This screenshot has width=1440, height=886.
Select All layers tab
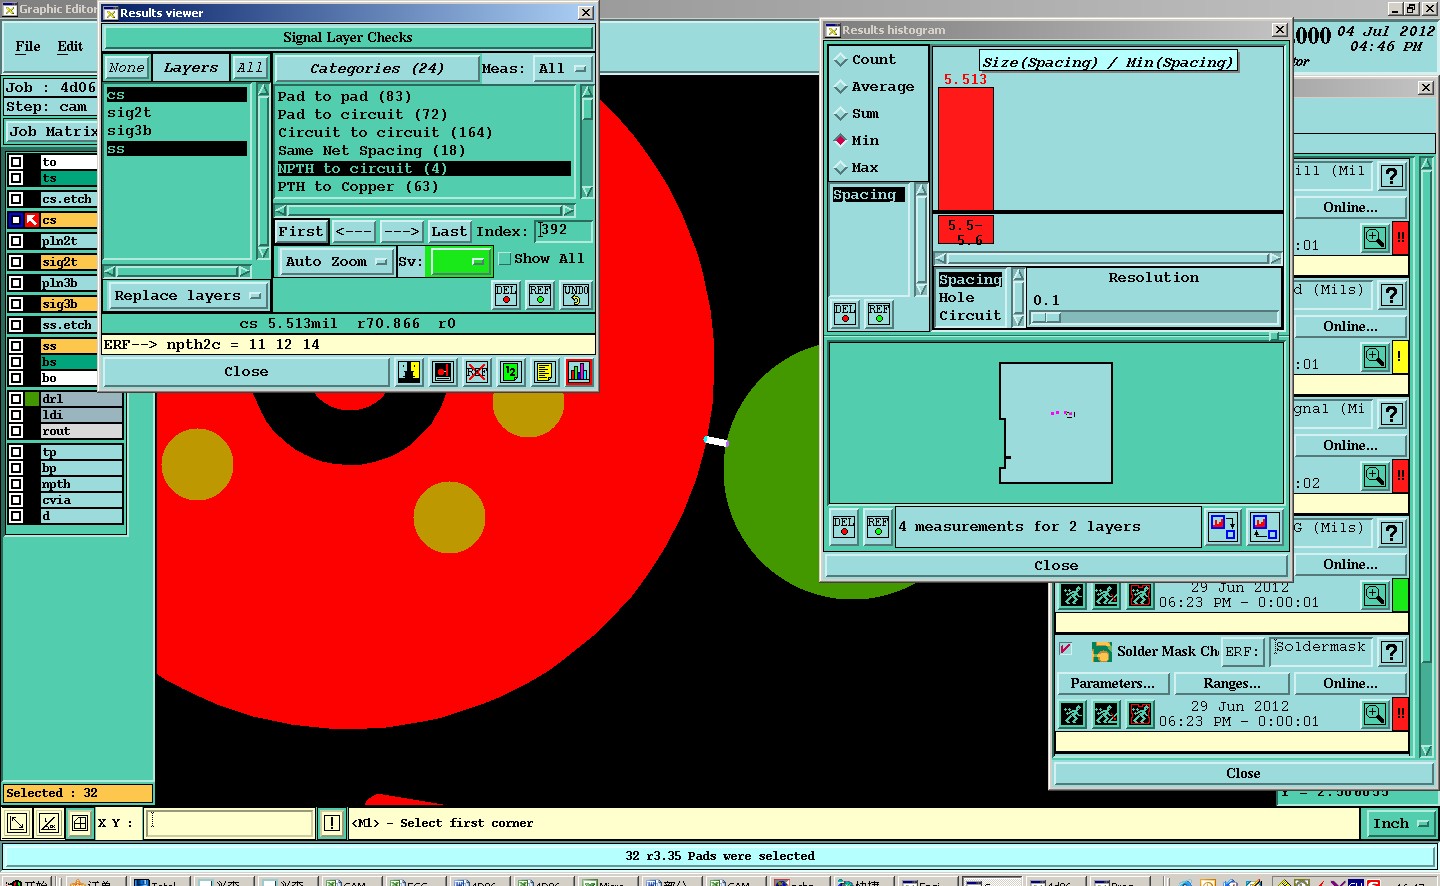(249, 68)
